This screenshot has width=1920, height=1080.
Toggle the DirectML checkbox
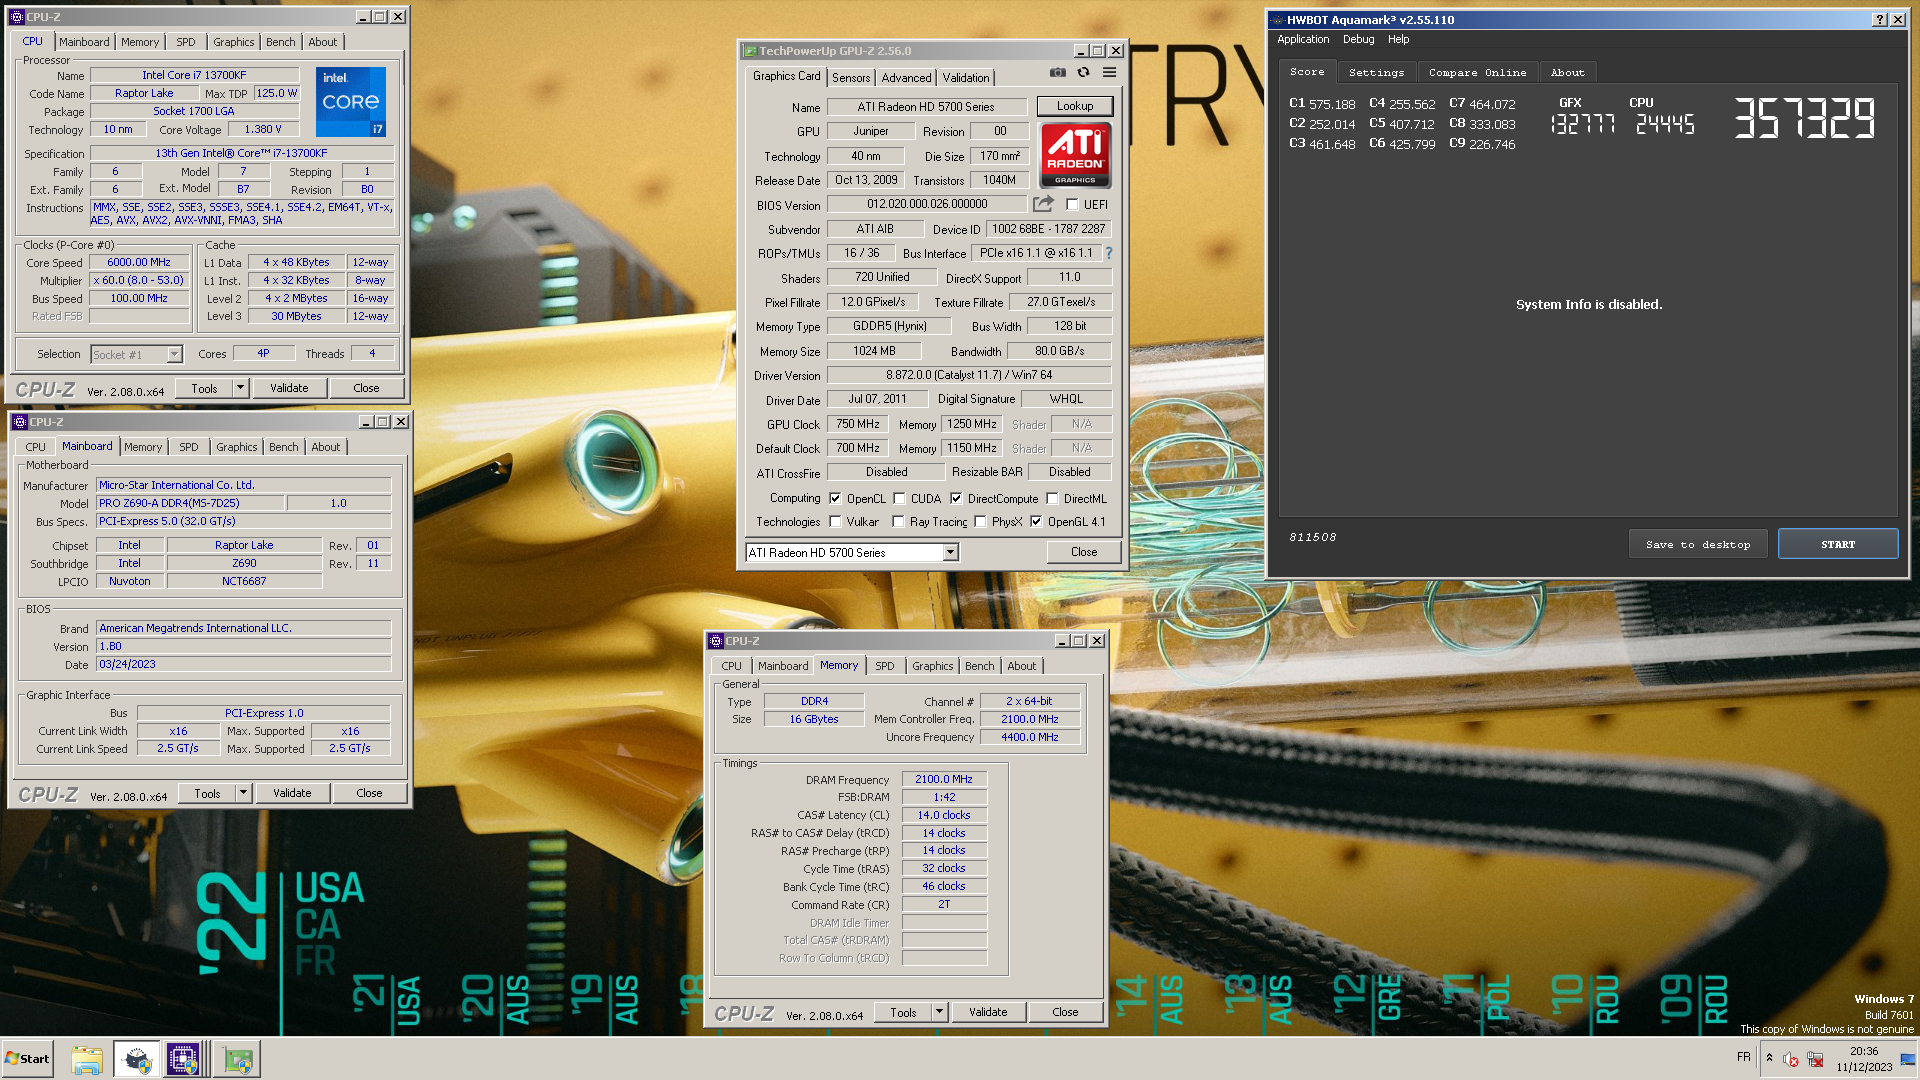(1052, 498)
